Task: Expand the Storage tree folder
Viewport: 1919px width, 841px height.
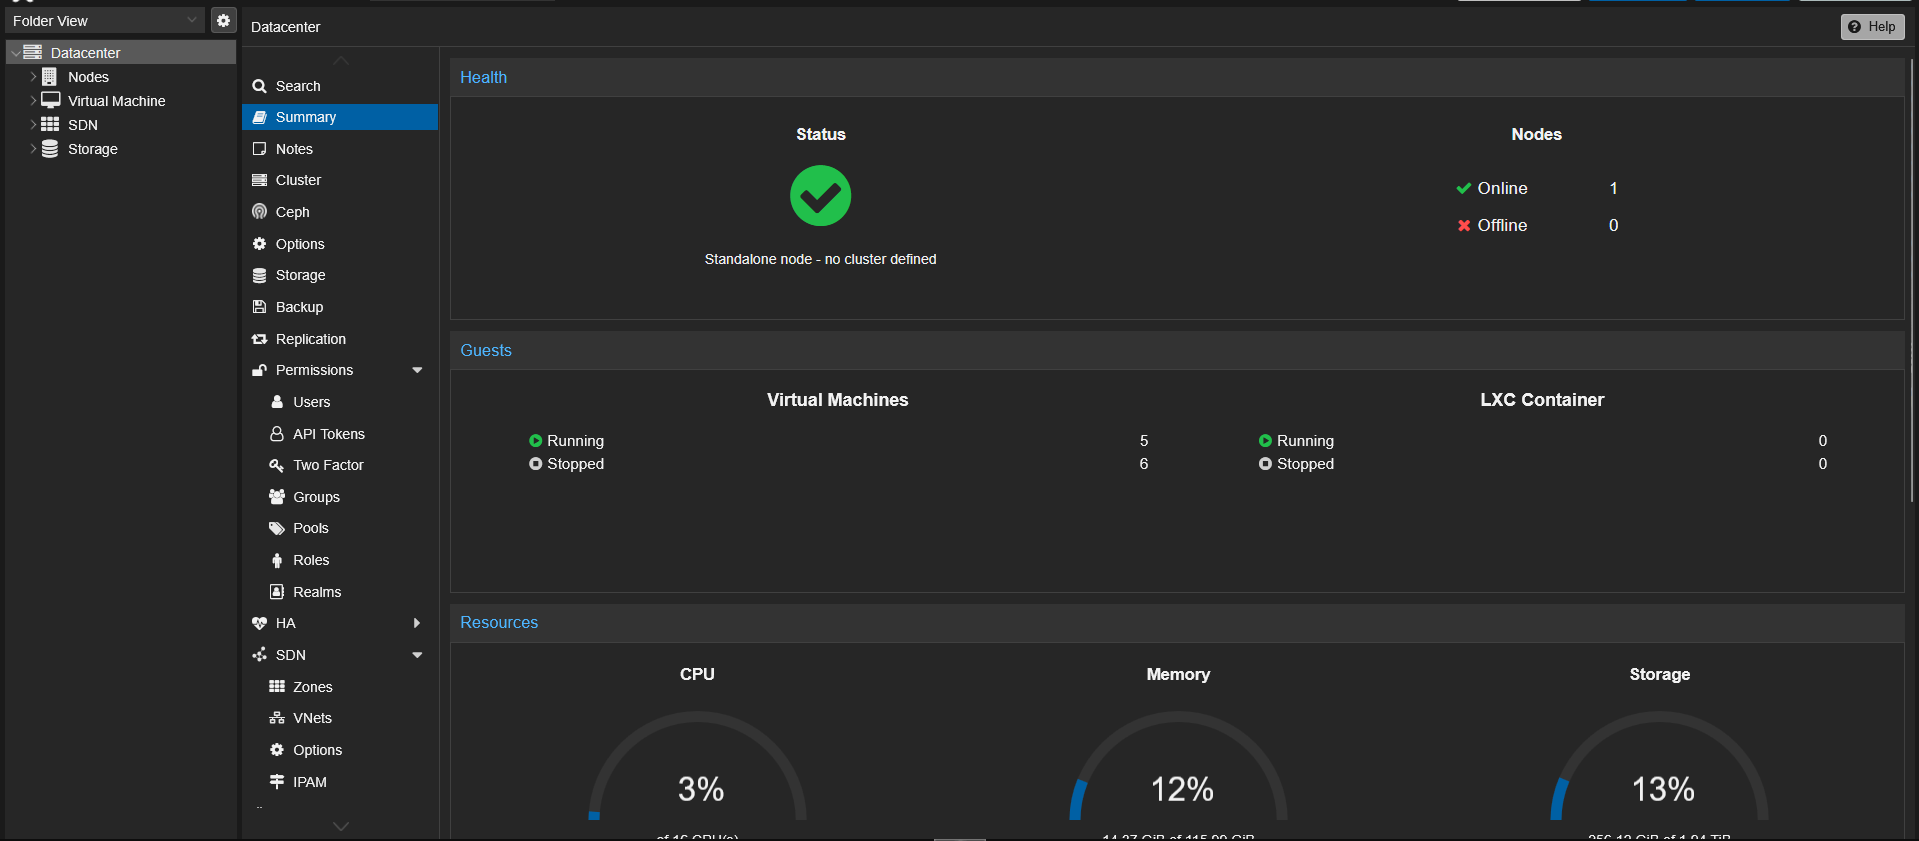Action: coord(33,149)
